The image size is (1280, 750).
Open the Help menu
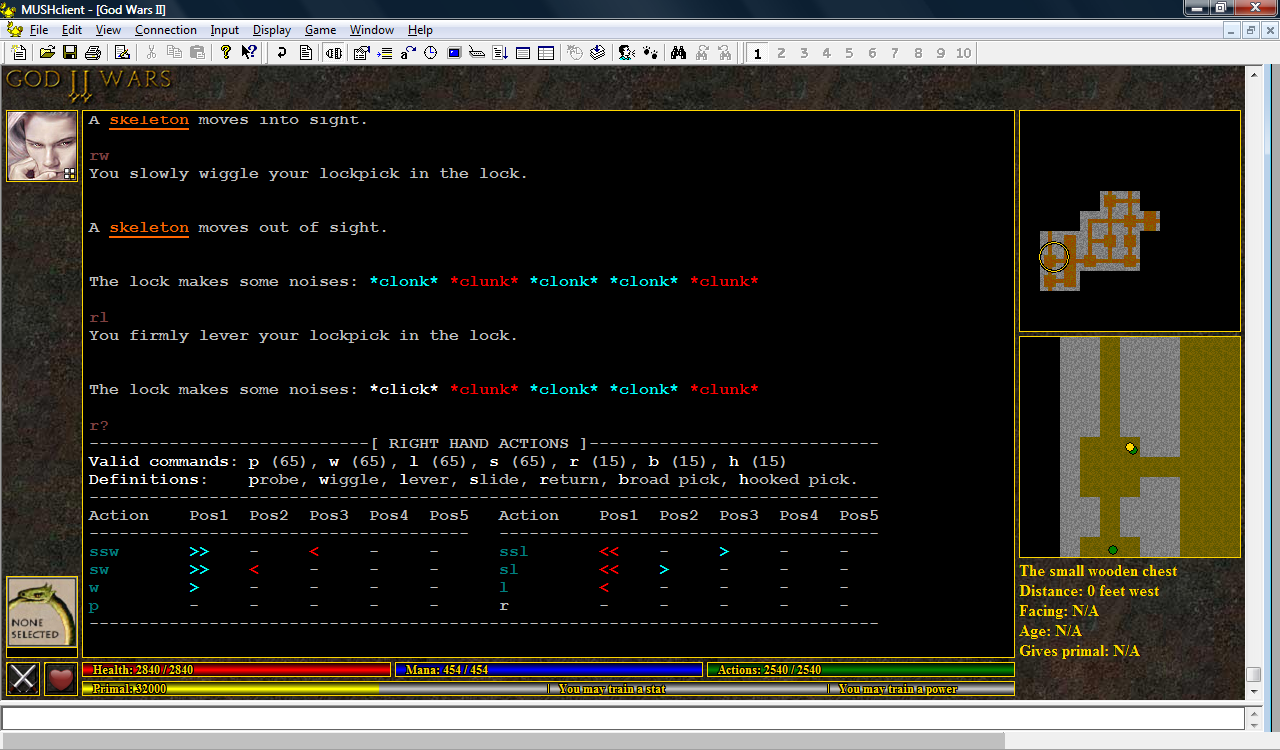click(x=420, y=30)
